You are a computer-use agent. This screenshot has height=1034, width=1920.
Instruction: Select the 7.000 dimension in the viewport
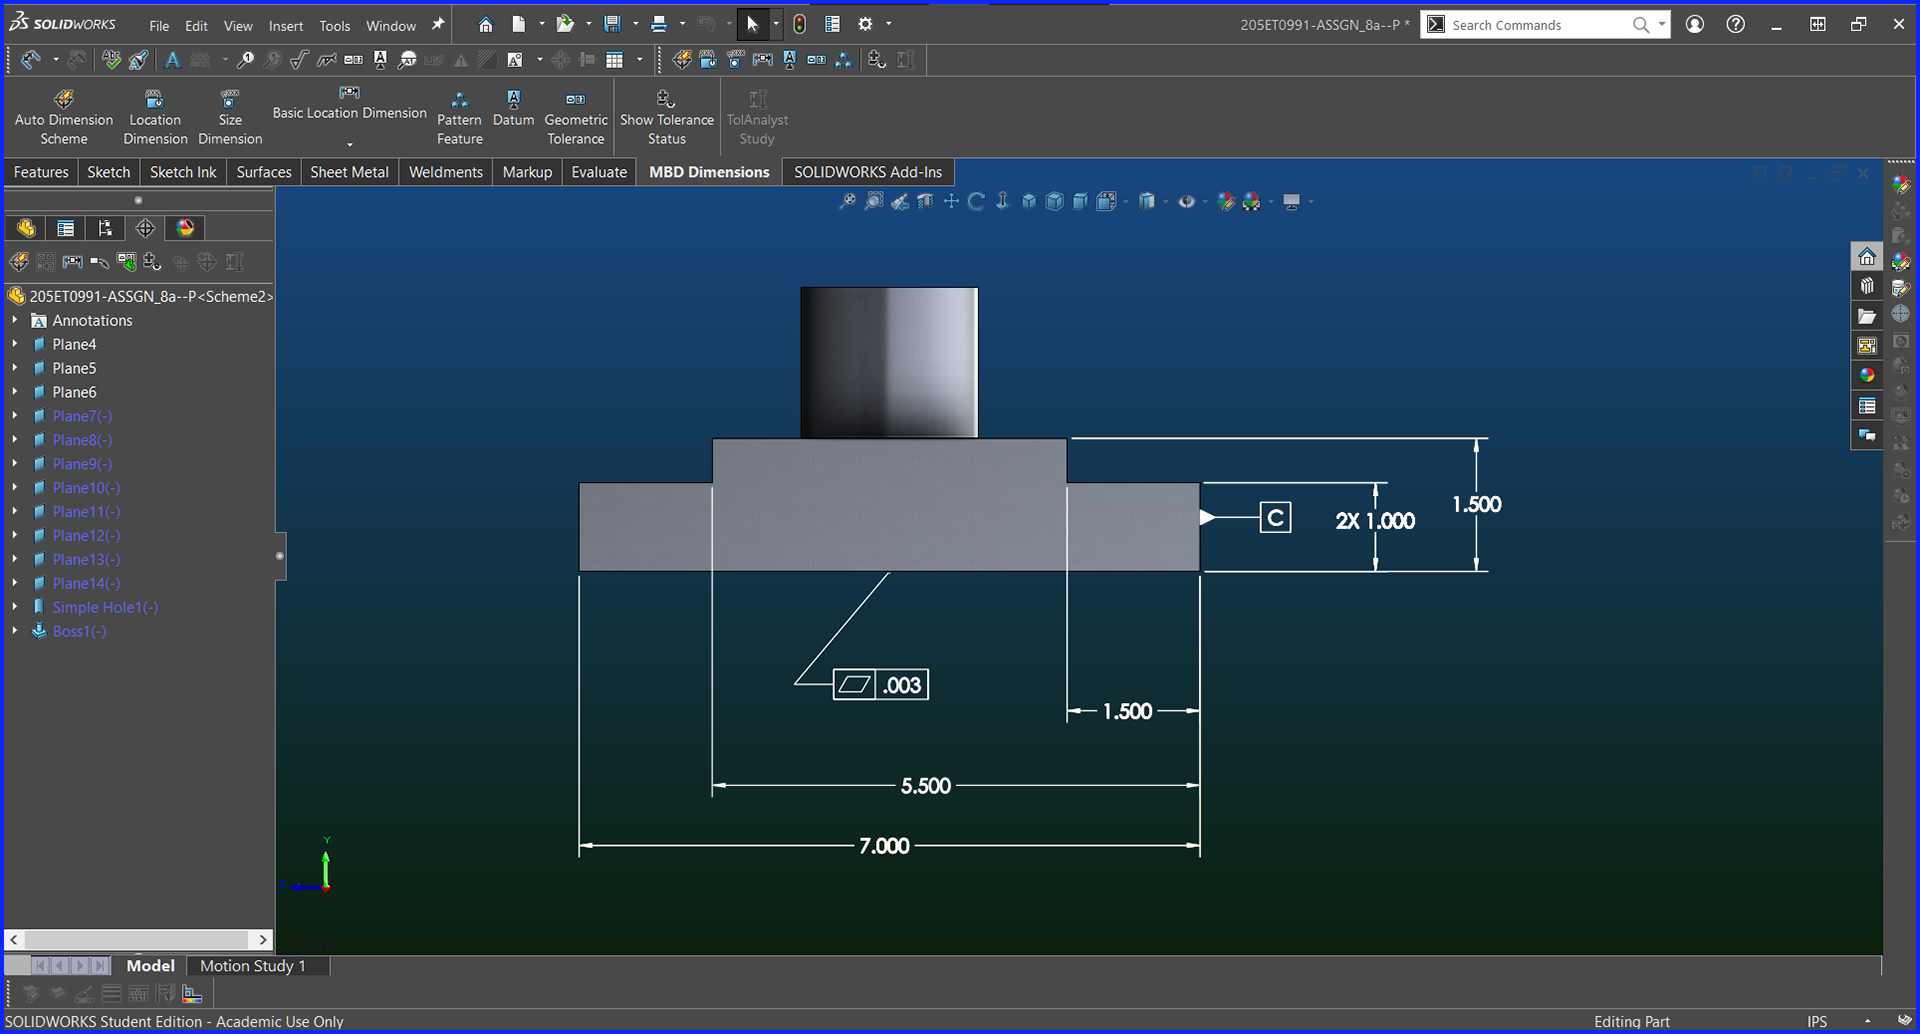pos(884,846)
